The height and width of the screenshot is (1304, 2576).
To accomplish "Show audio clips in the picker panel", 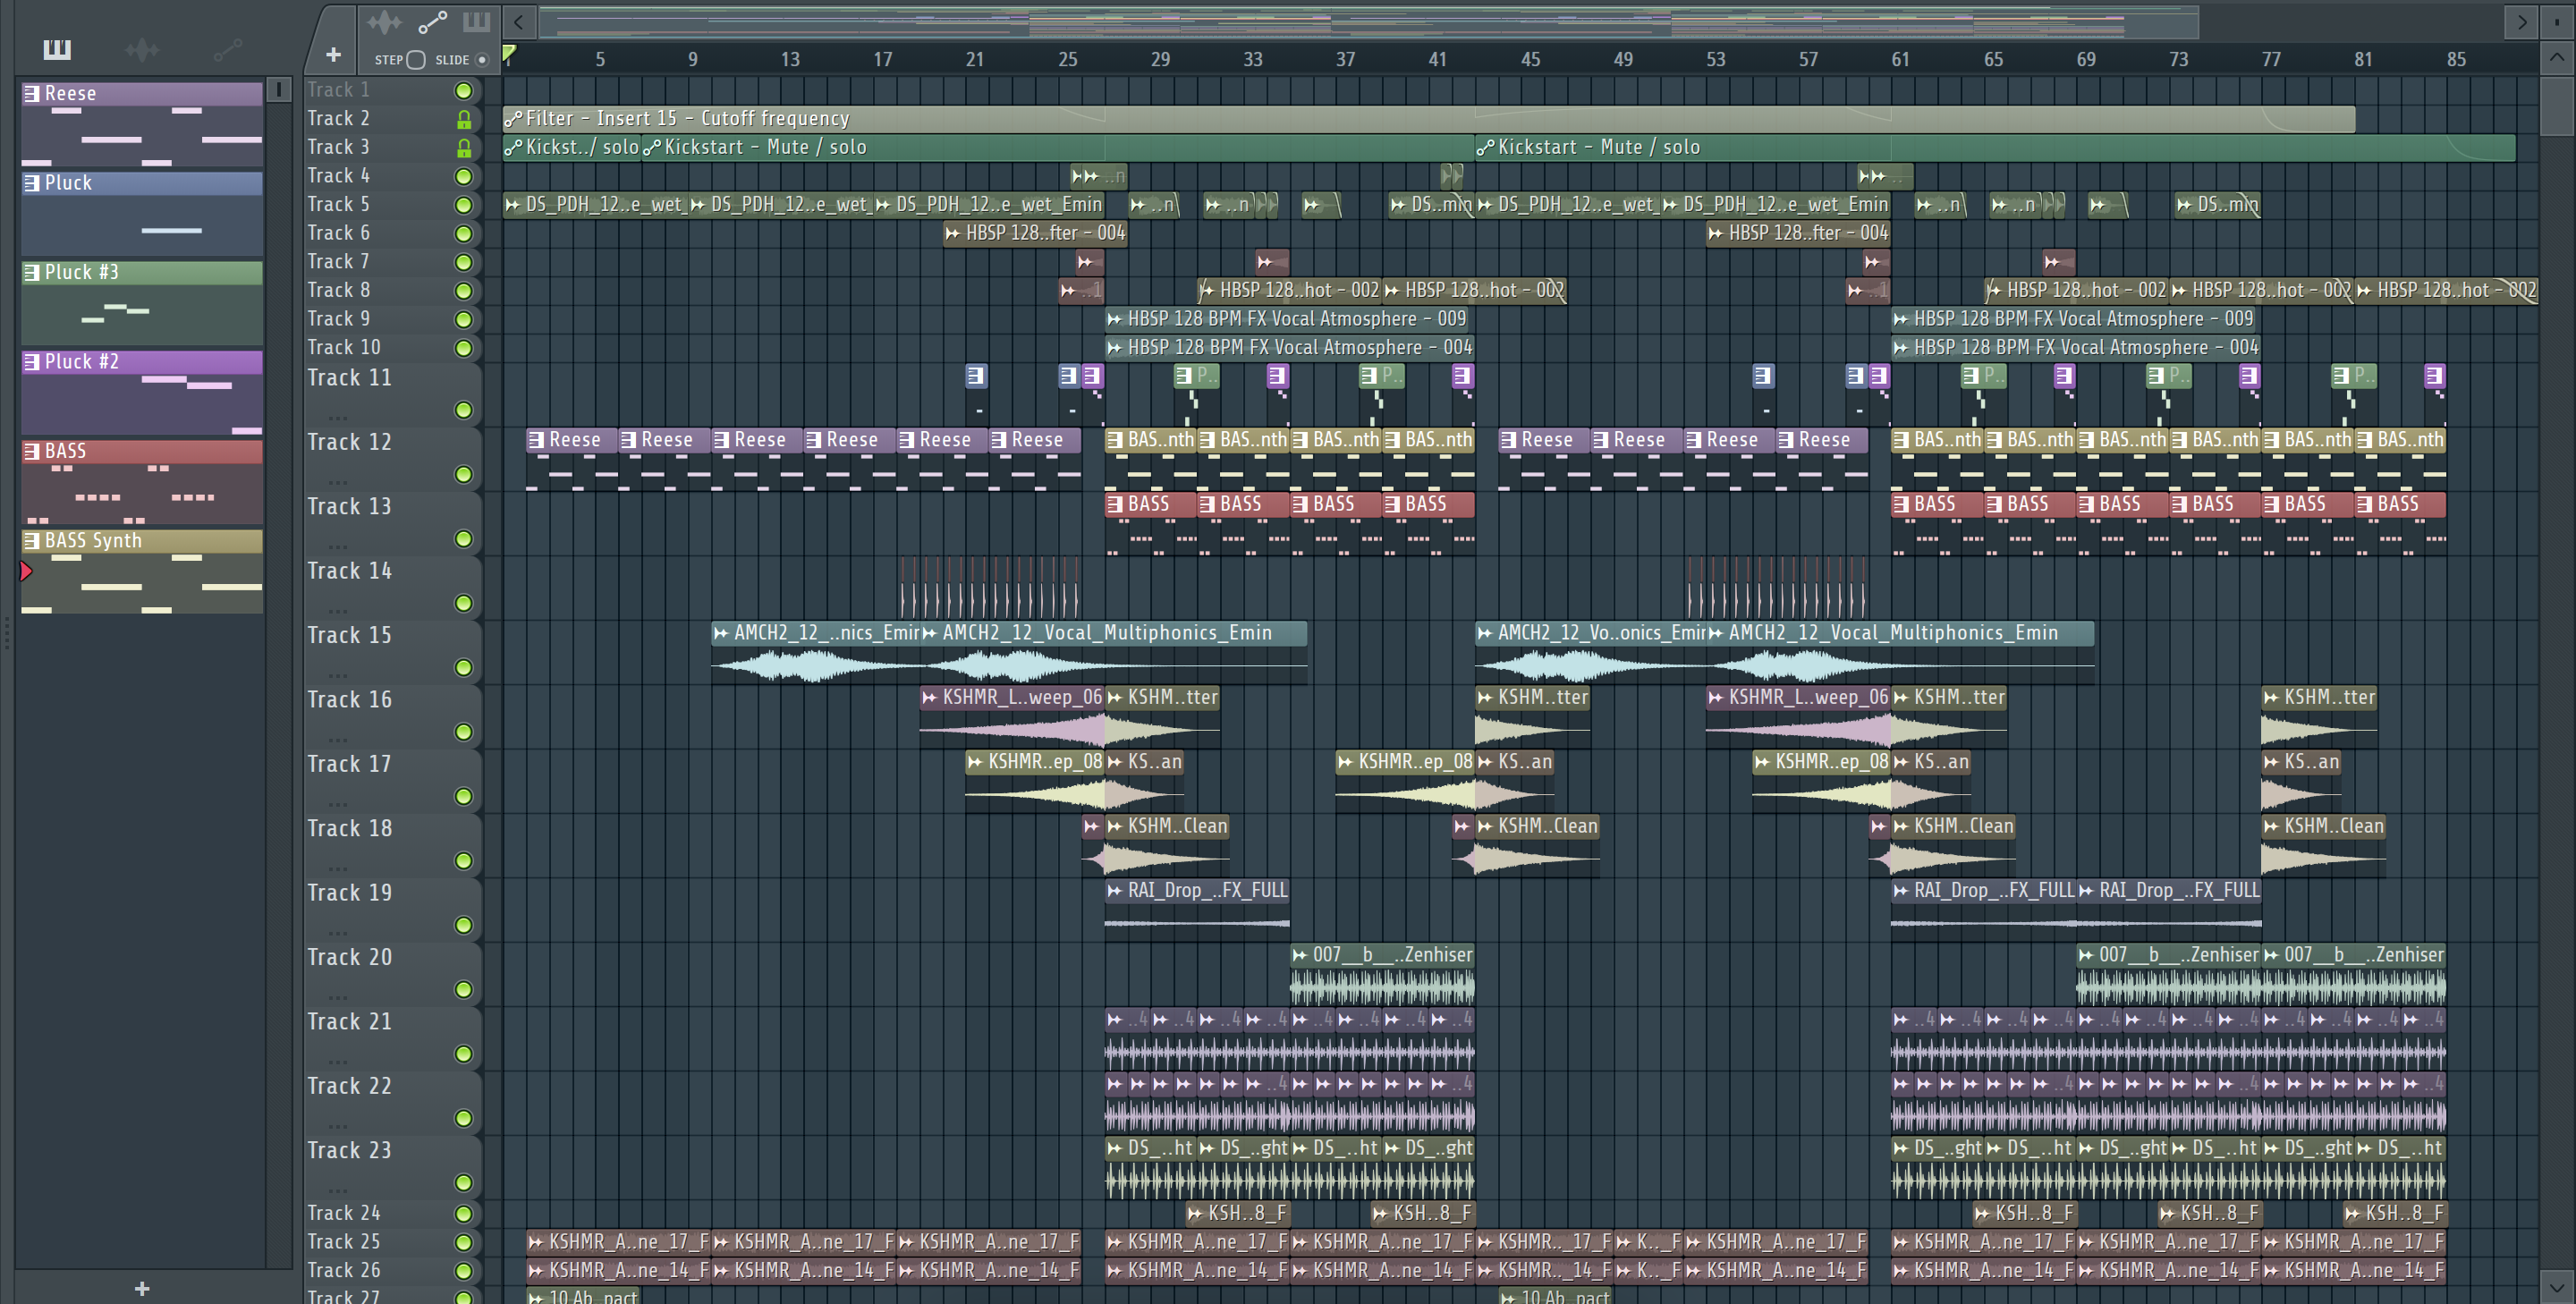I will pos(142,49).
